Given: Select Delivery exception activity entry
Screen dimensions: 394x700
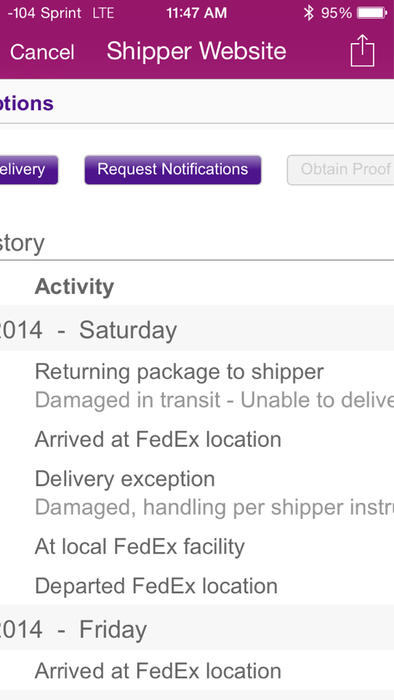Looking at the screenshot, I should [x=125, y=479].
